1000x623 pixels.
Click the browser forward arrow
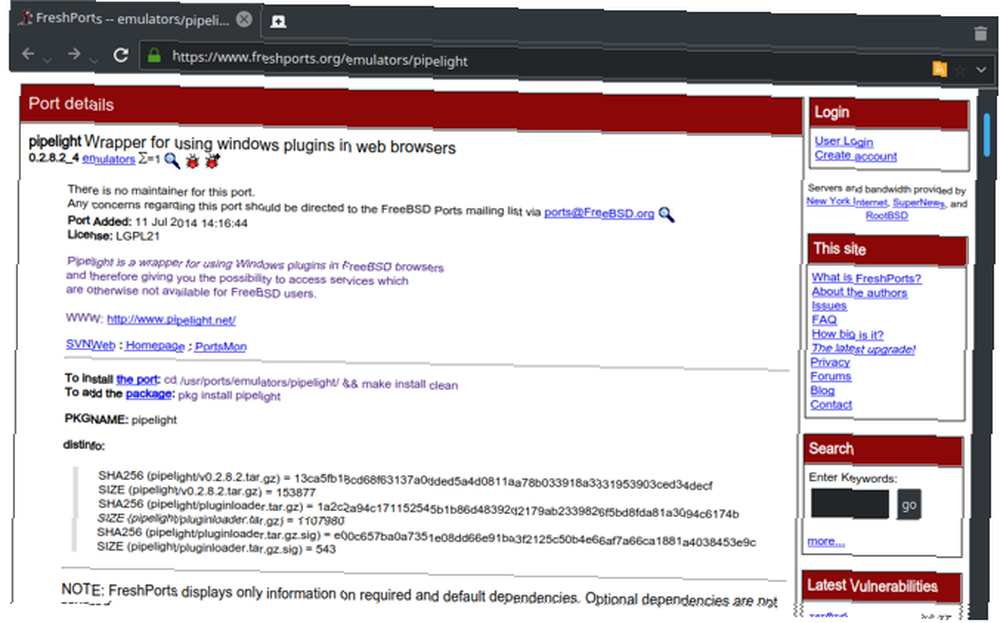pyautogui.click(x=74, y=54)
